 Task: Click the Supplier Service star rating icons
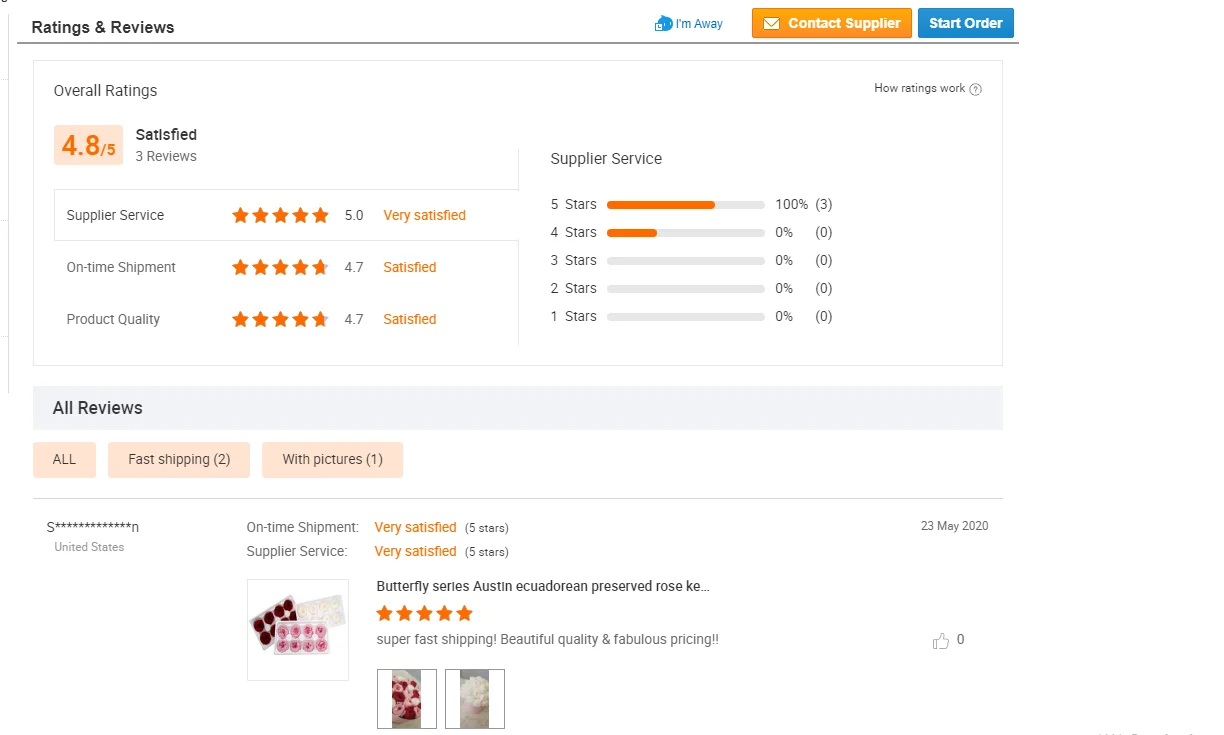(280, 215)
